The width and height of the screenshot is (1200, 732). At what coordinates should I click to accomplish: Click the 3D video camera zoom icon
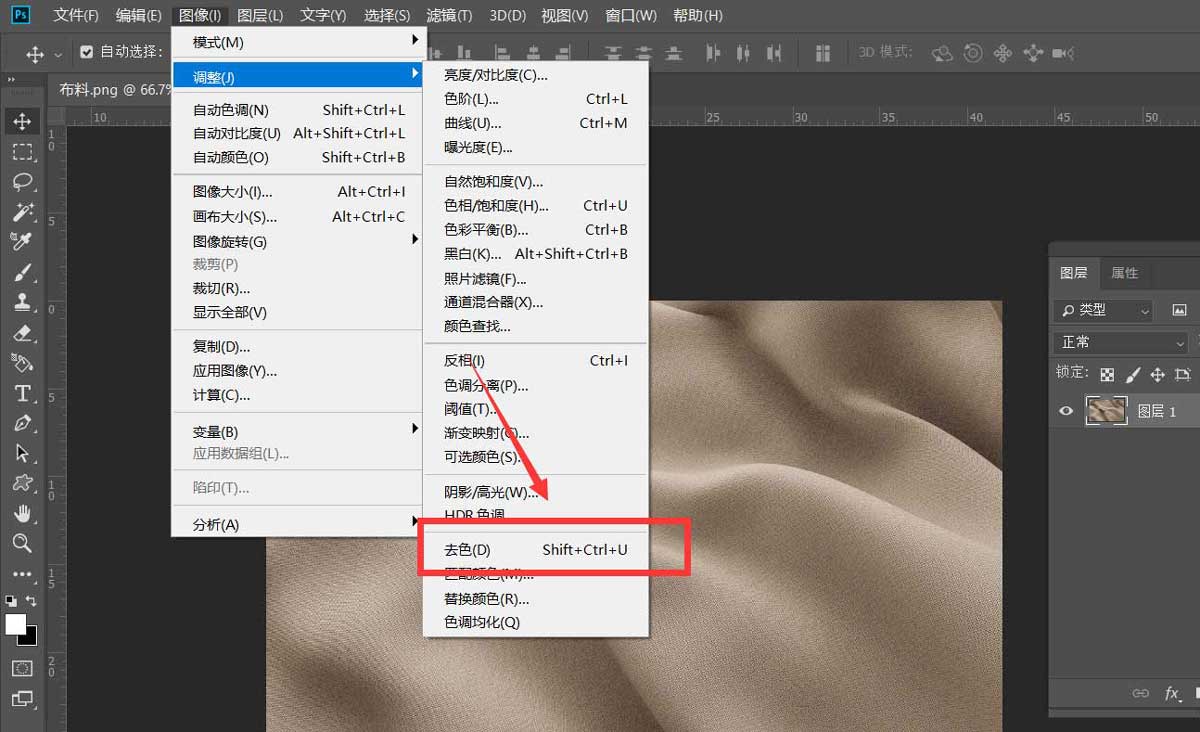coord(1064,53)
